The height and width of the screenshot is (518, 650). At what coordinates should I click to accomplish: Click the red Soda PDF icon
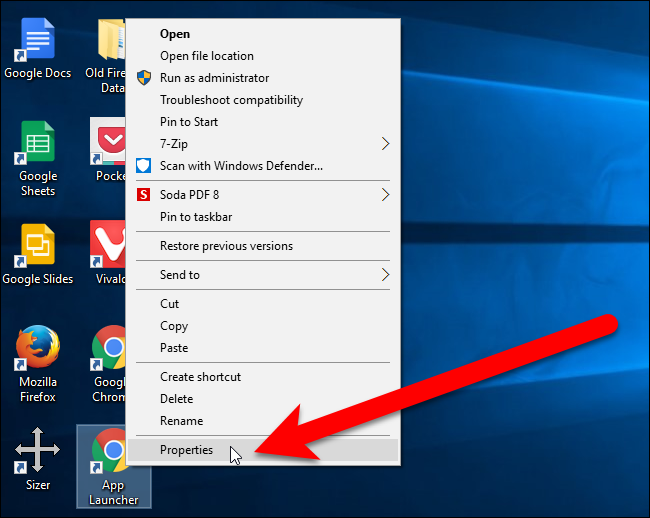(143, 194)
